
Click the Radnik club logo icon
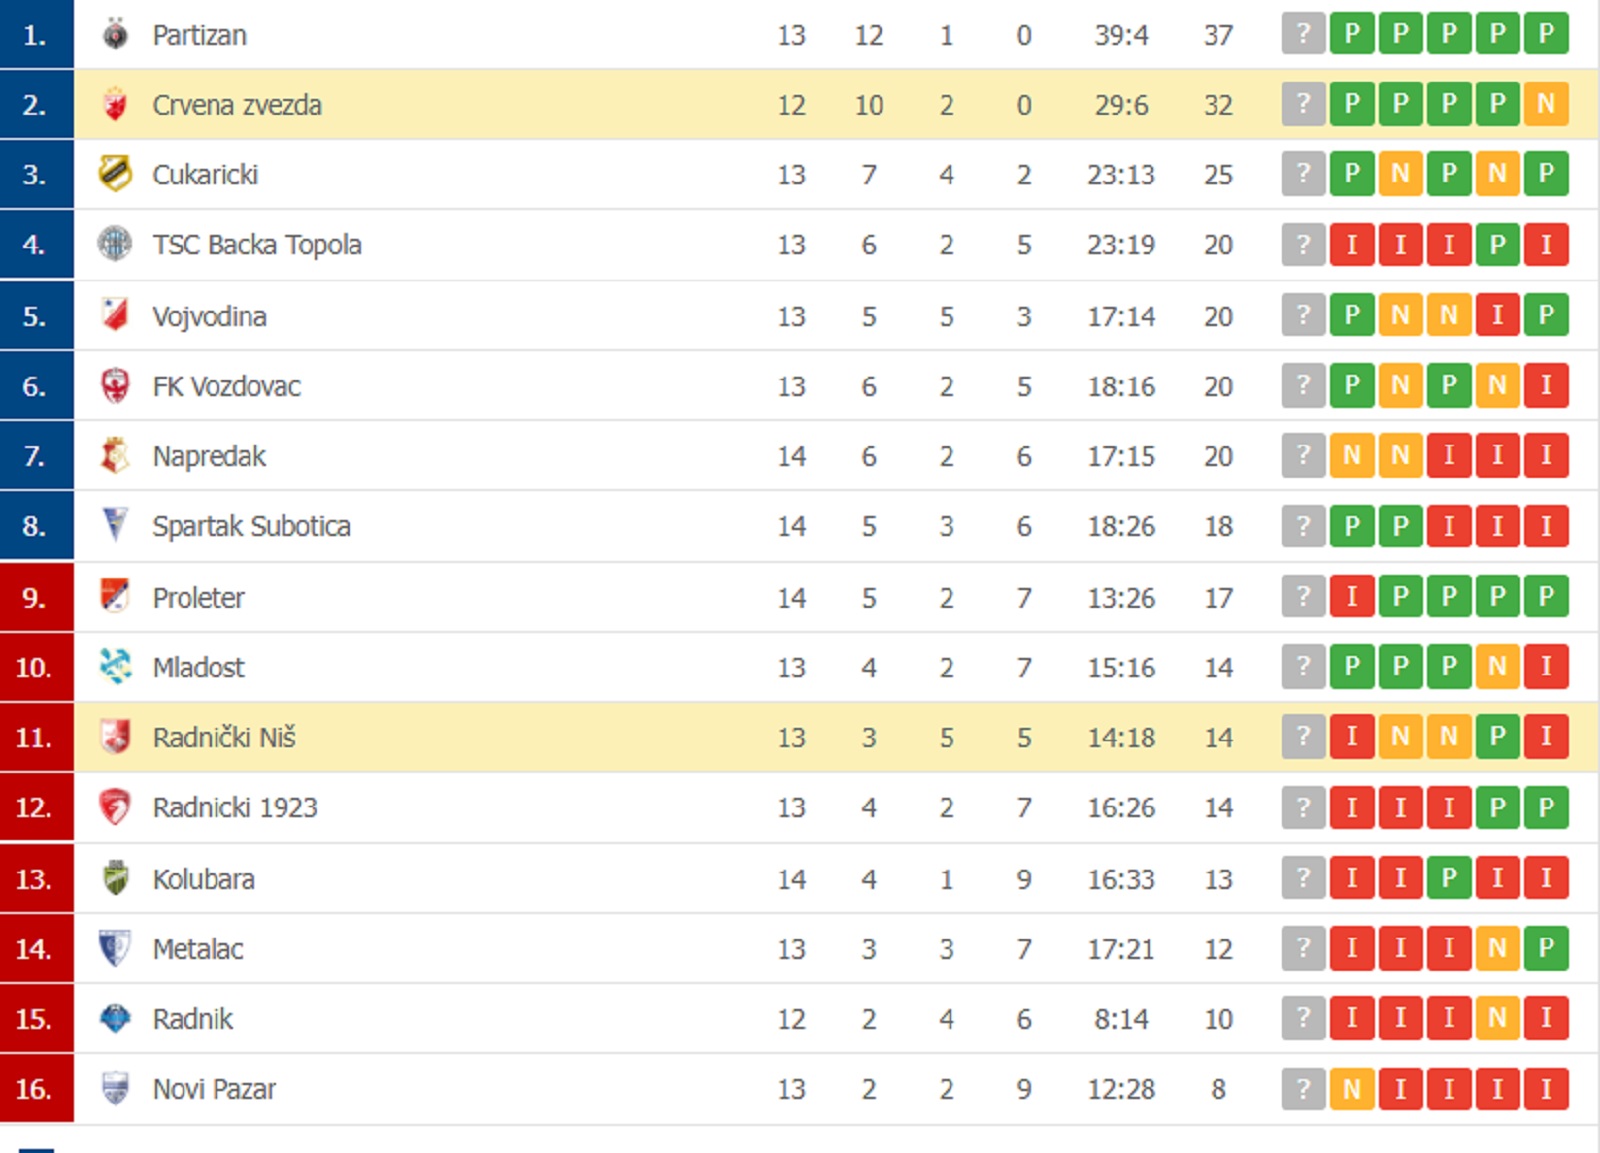click(115, 1019)
